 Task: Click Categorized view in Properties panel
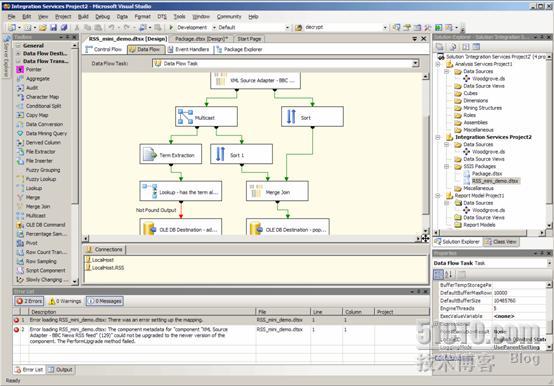click(x=438, y=274)
